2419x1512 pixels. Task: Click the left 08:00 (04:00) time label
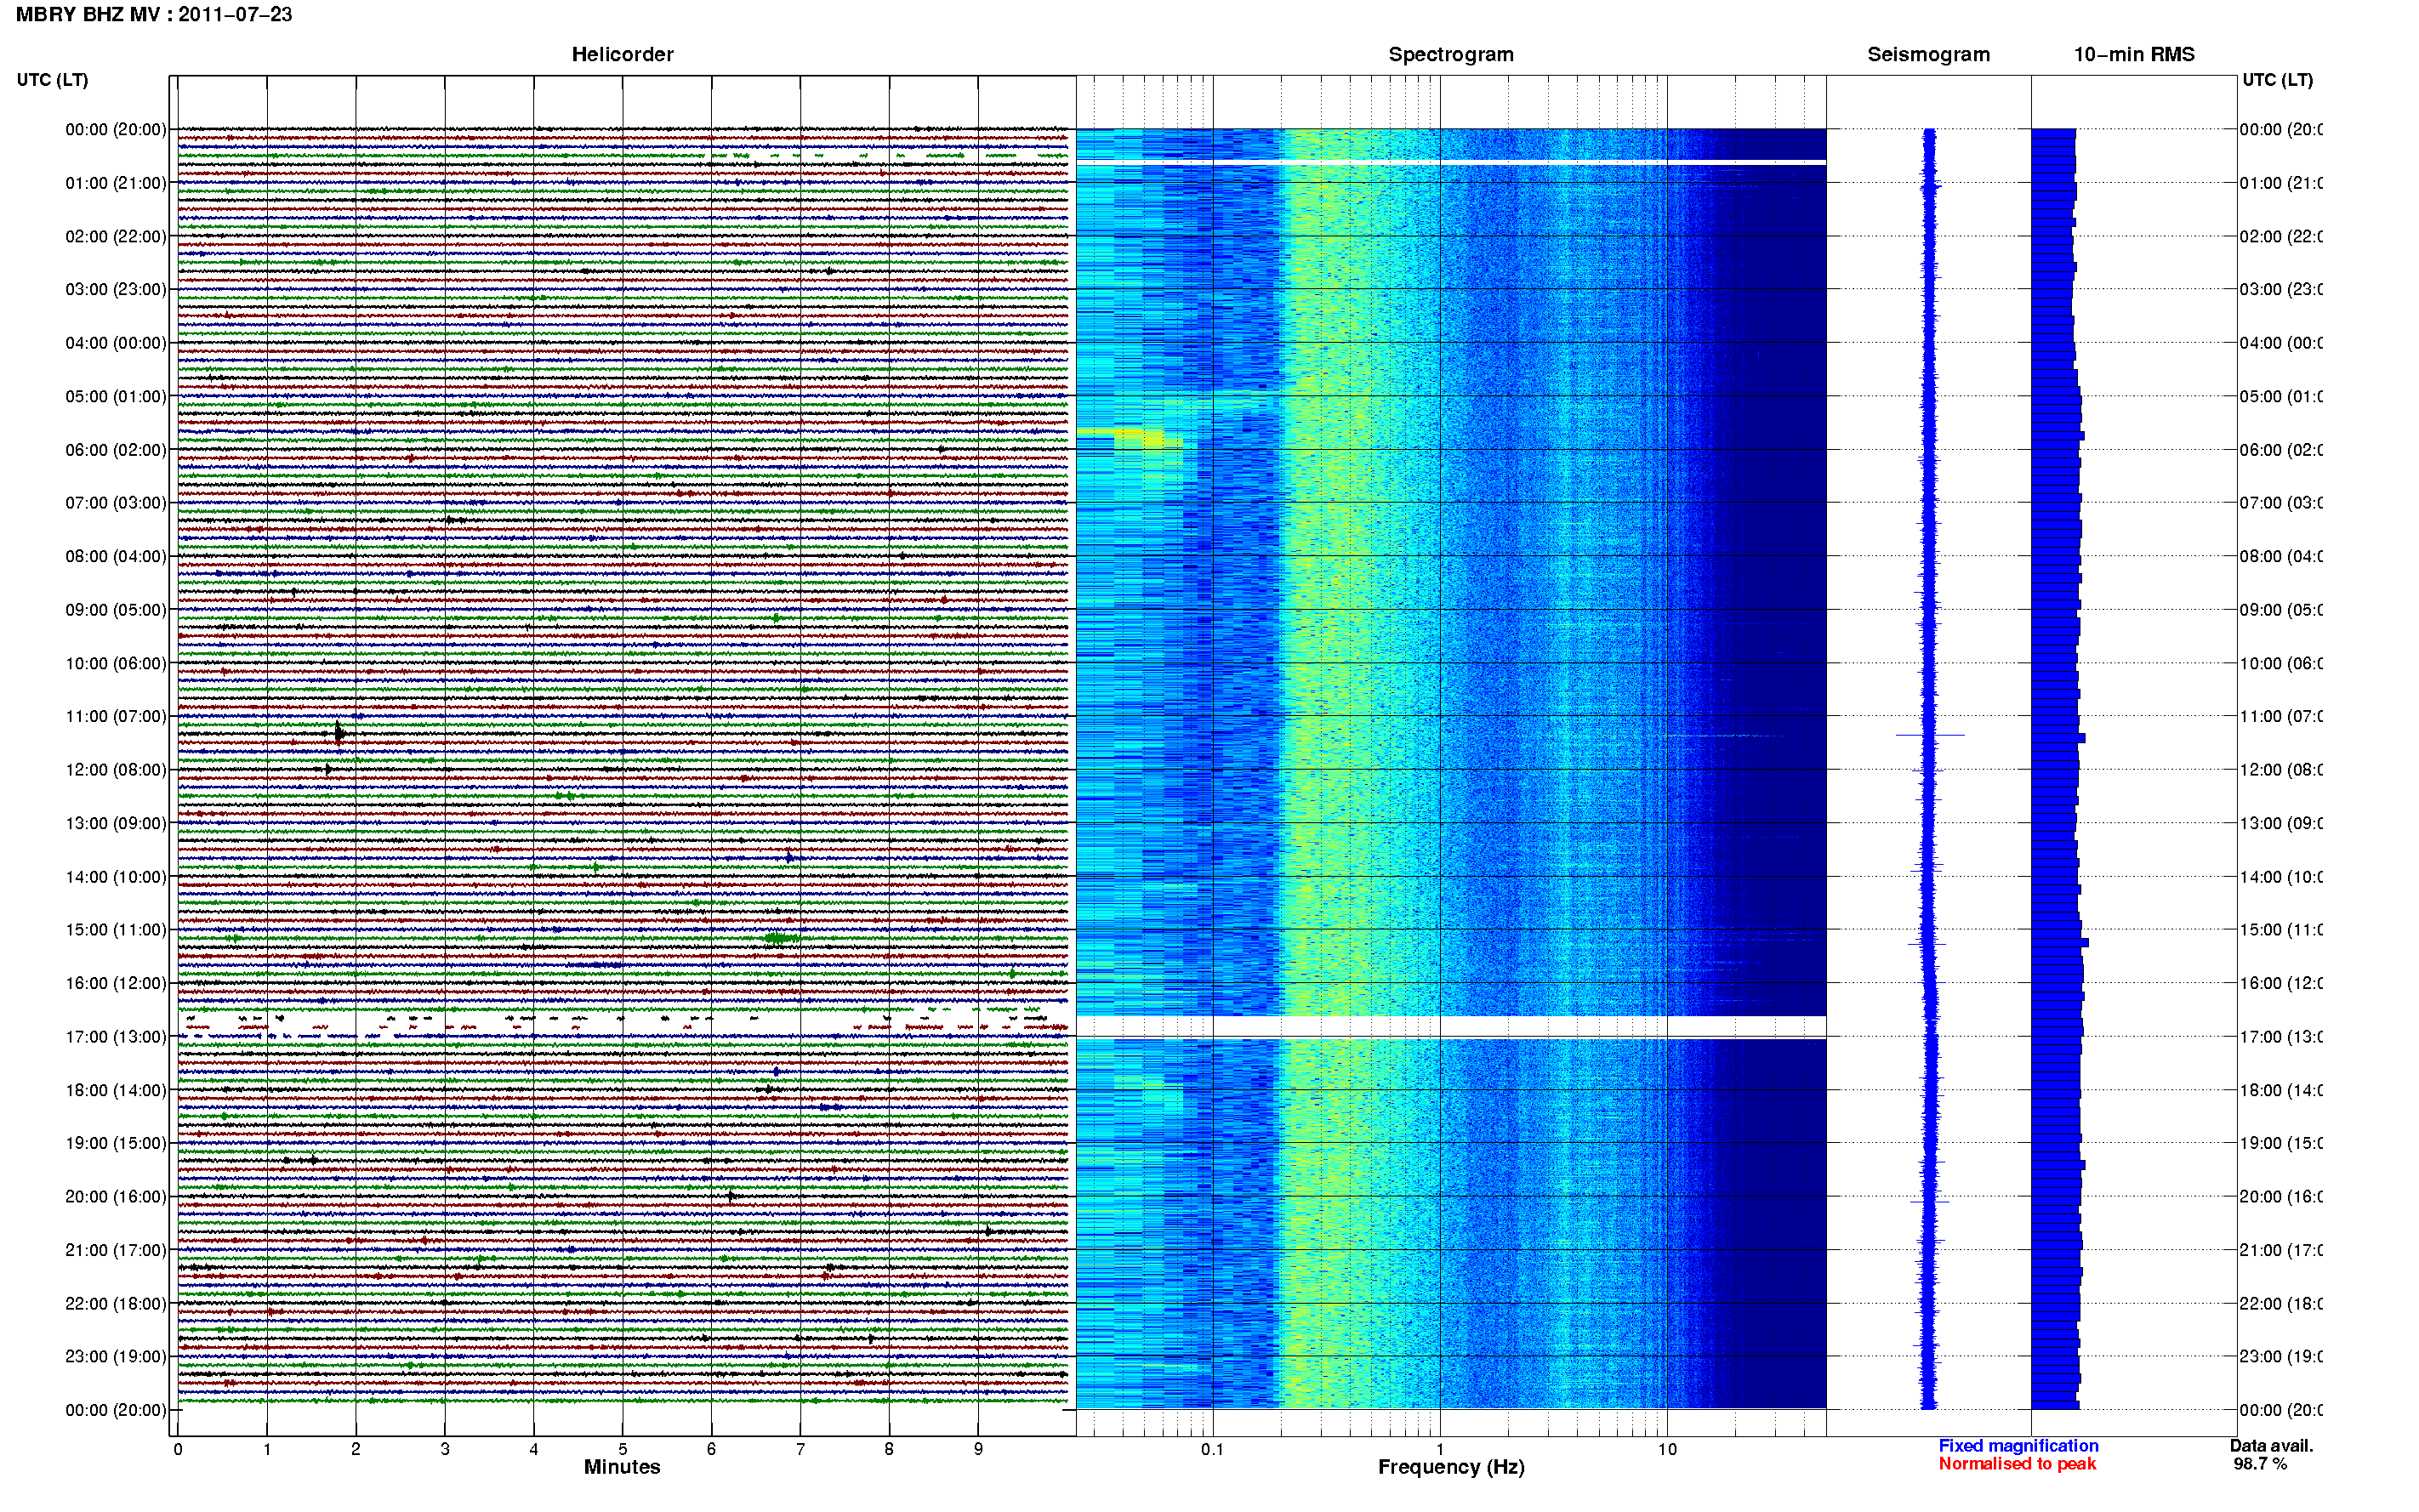pos(116,556)
